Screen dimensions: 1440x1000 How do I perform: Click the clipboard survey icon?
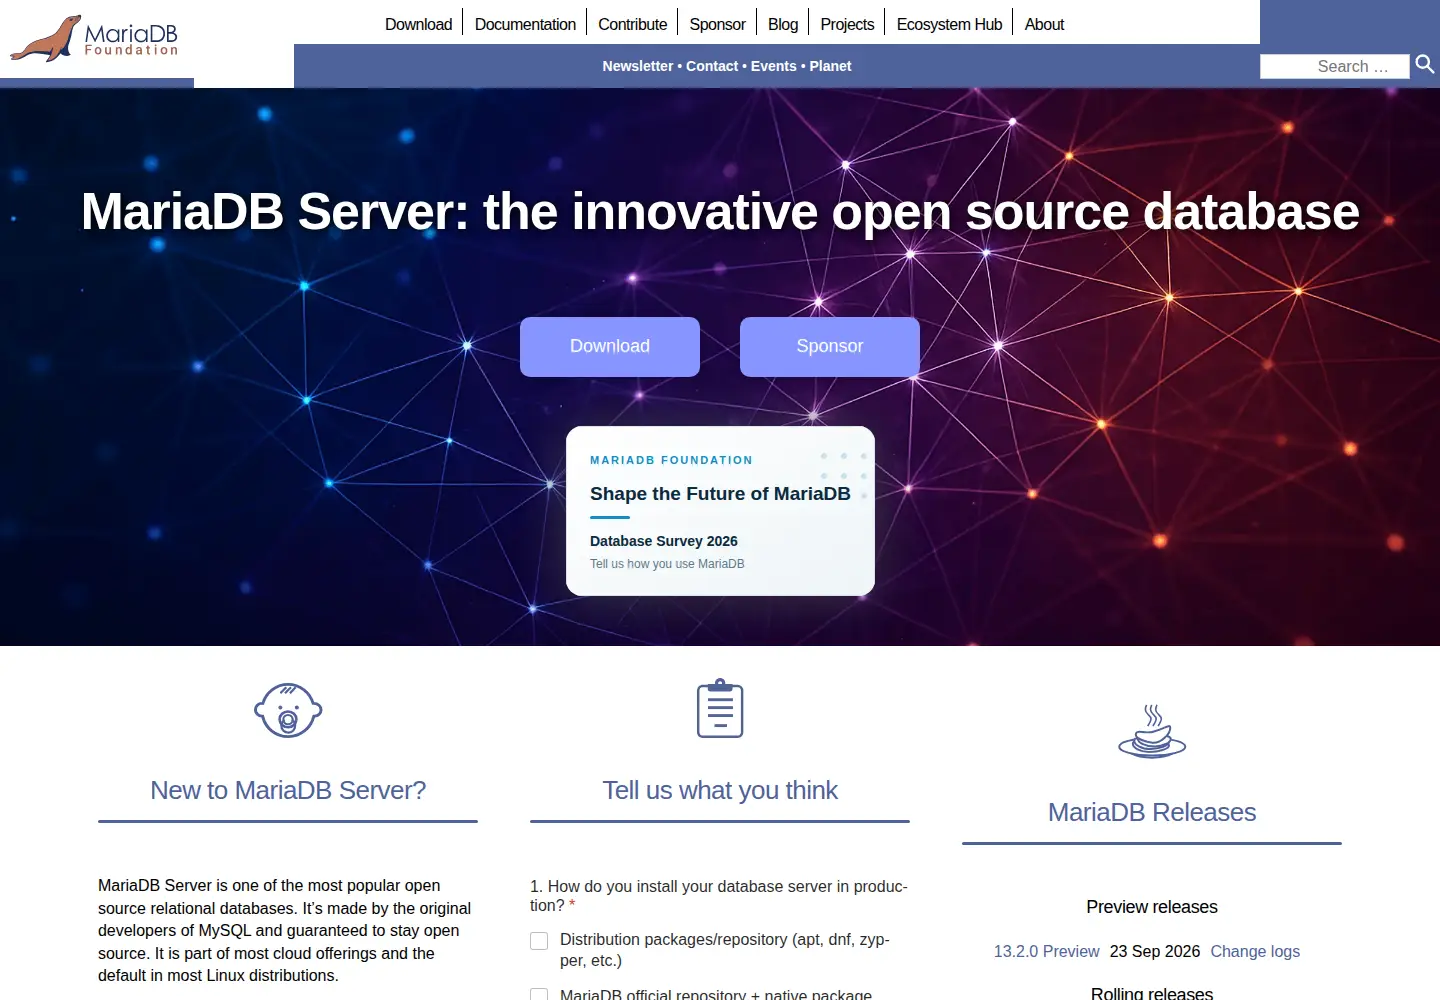720,709
